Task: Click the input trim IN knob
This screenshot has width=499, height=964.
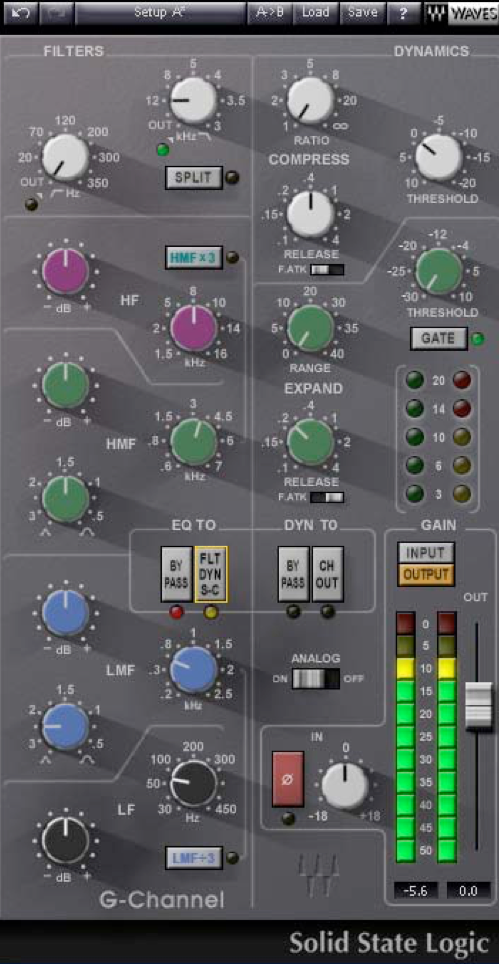Action: (345, 784)
